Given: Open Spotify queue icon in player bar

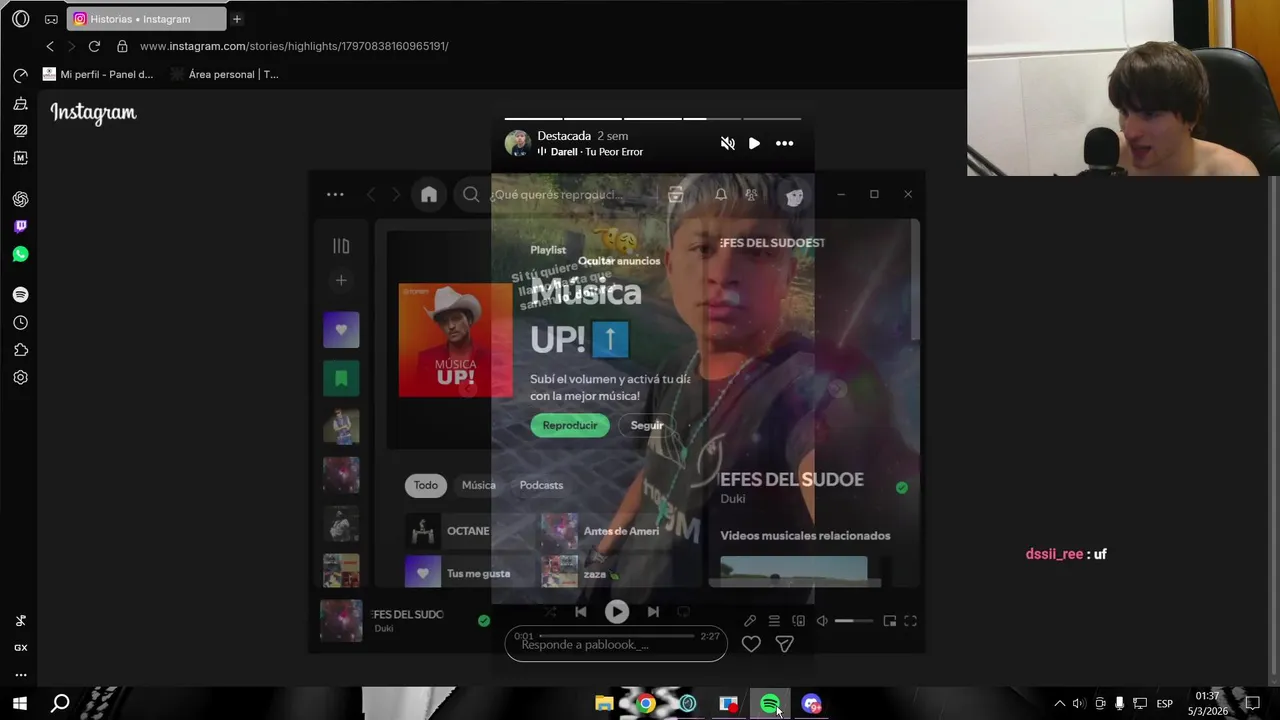Looking at the screenshot, I should tap(774, 621).
